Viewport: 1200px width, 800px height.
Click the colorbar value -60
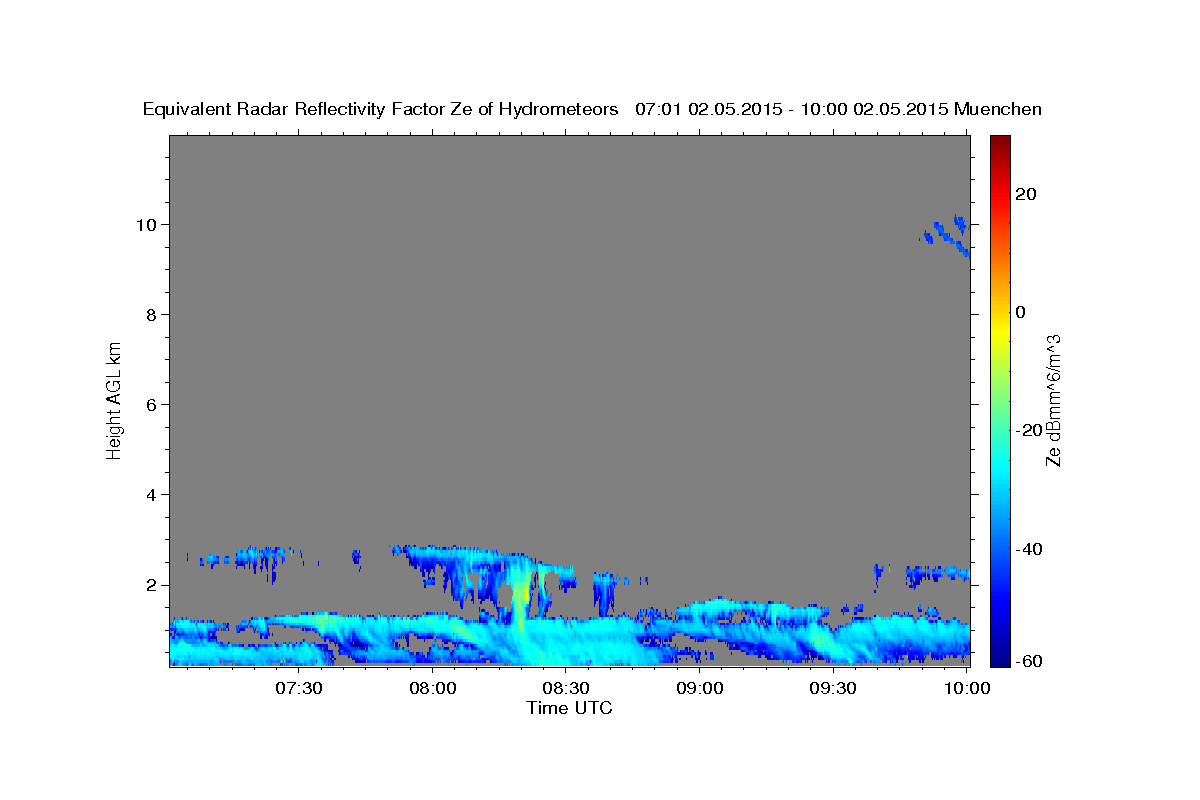pos(1027,661)
